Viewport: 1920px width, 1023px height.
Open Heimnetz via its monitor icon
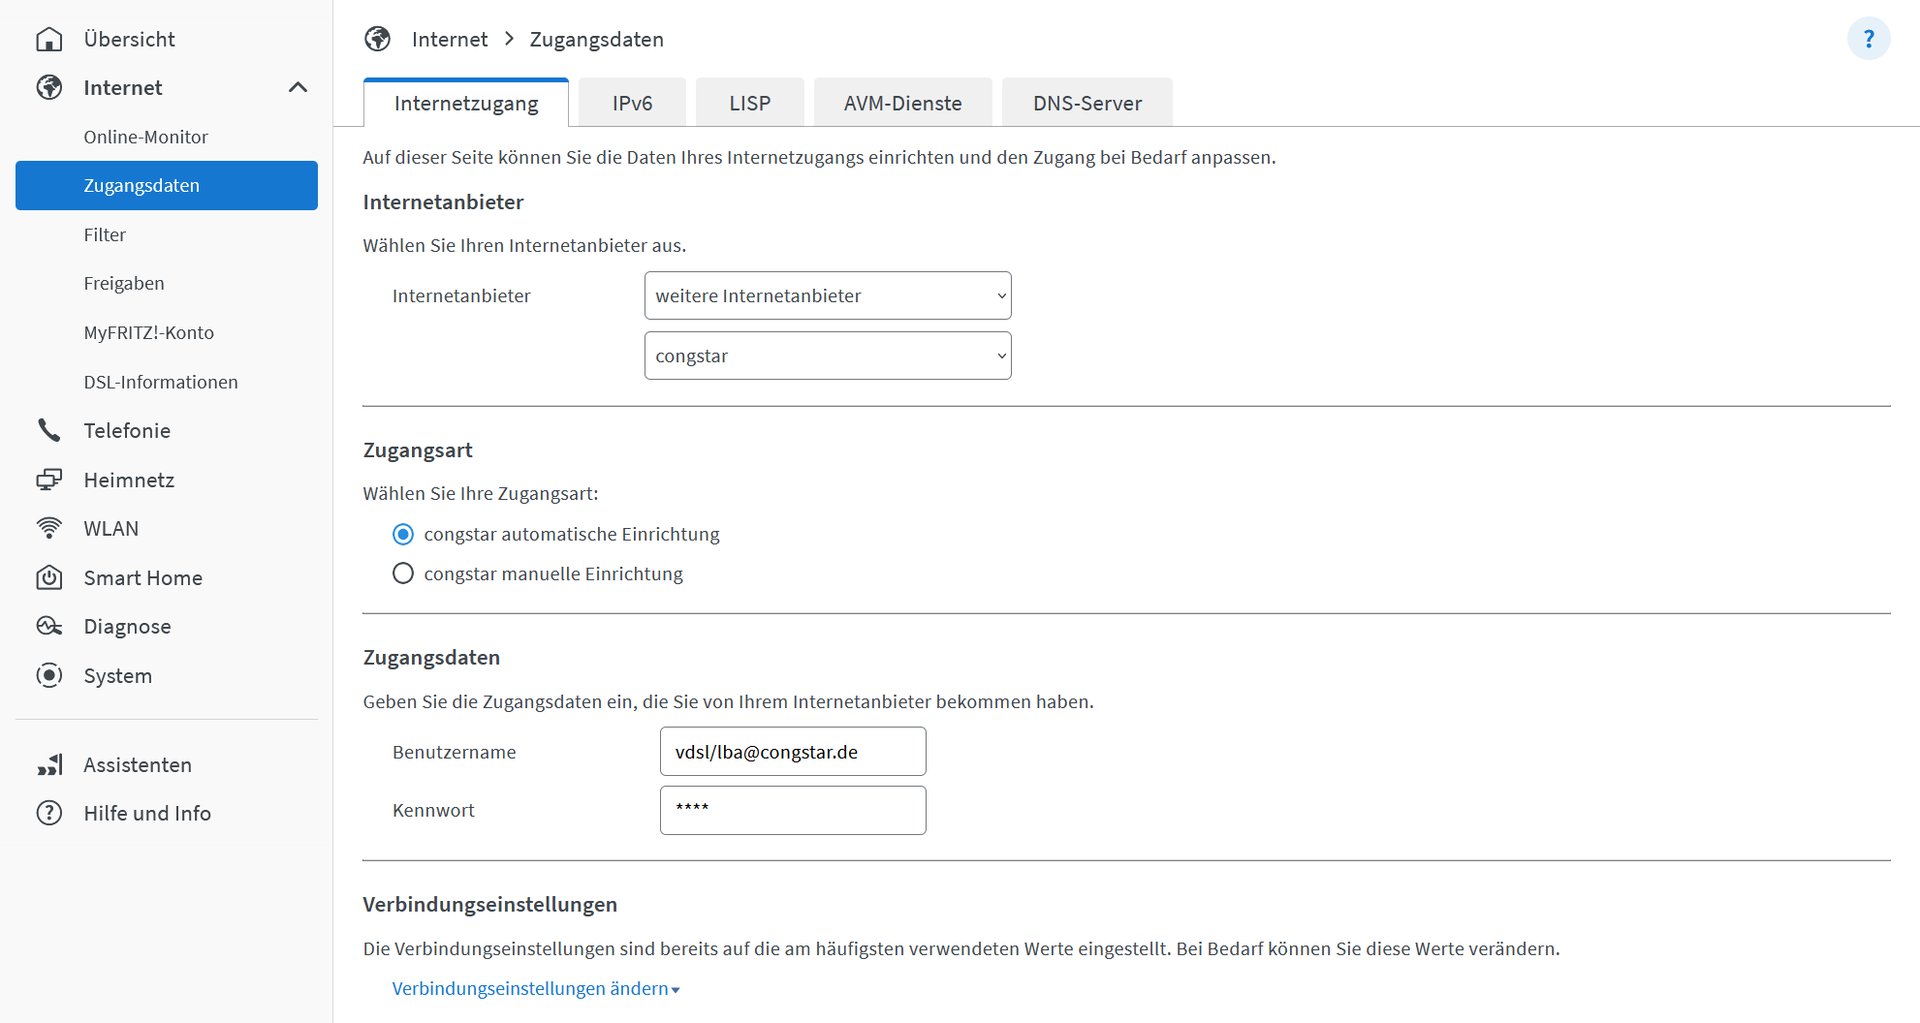coord(49,480)
